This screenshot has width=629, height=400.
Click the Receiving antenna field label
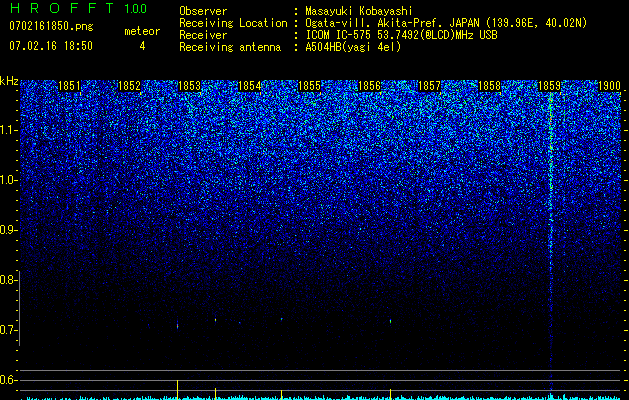point(230,47)
